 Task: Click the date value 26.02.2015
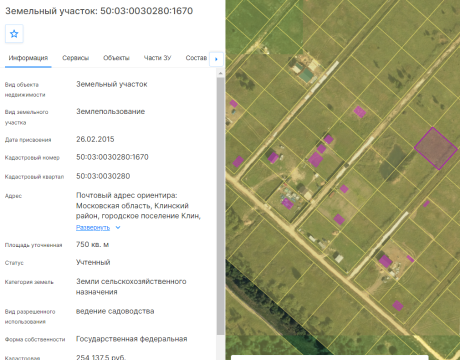pyautogui.click(x=95, y=139)
